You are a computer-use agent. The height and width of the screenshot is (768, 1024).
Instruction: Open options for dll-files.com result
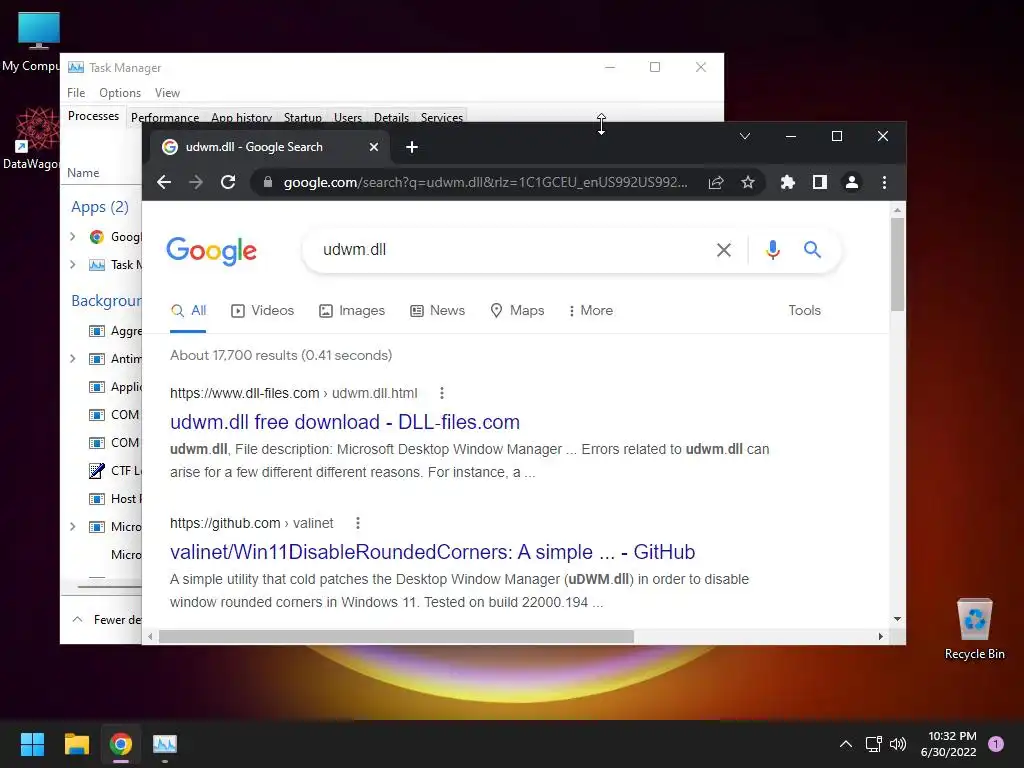[442, 393]
